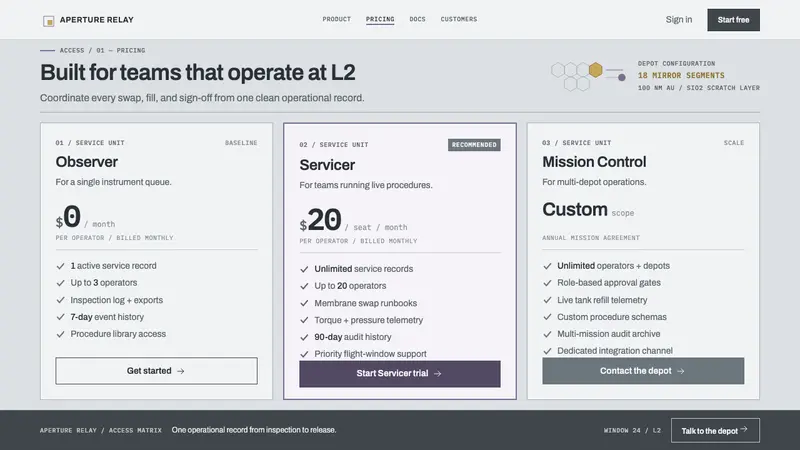This screenshot has width=800, height=450.
Task: Click 'For teams running live procedures.' text
Action: click(x=366, y=185)
